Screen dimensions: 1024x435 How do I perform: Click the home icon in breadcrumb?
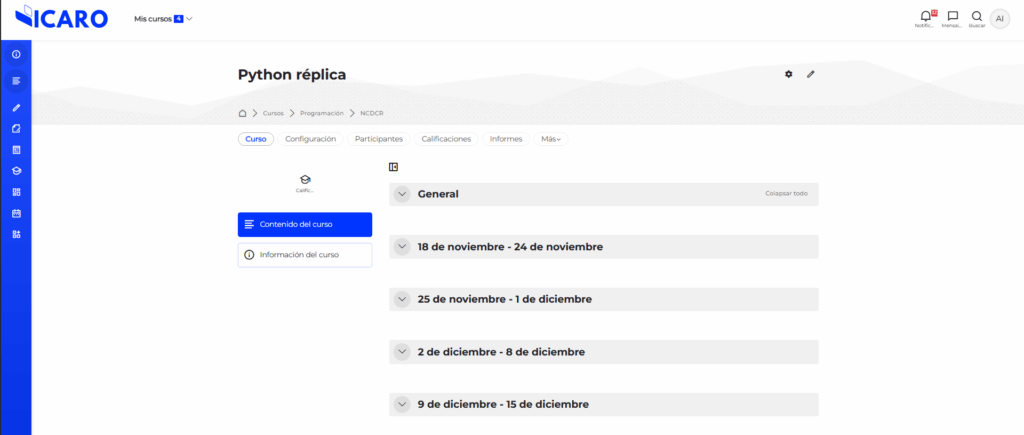(242, 113)
